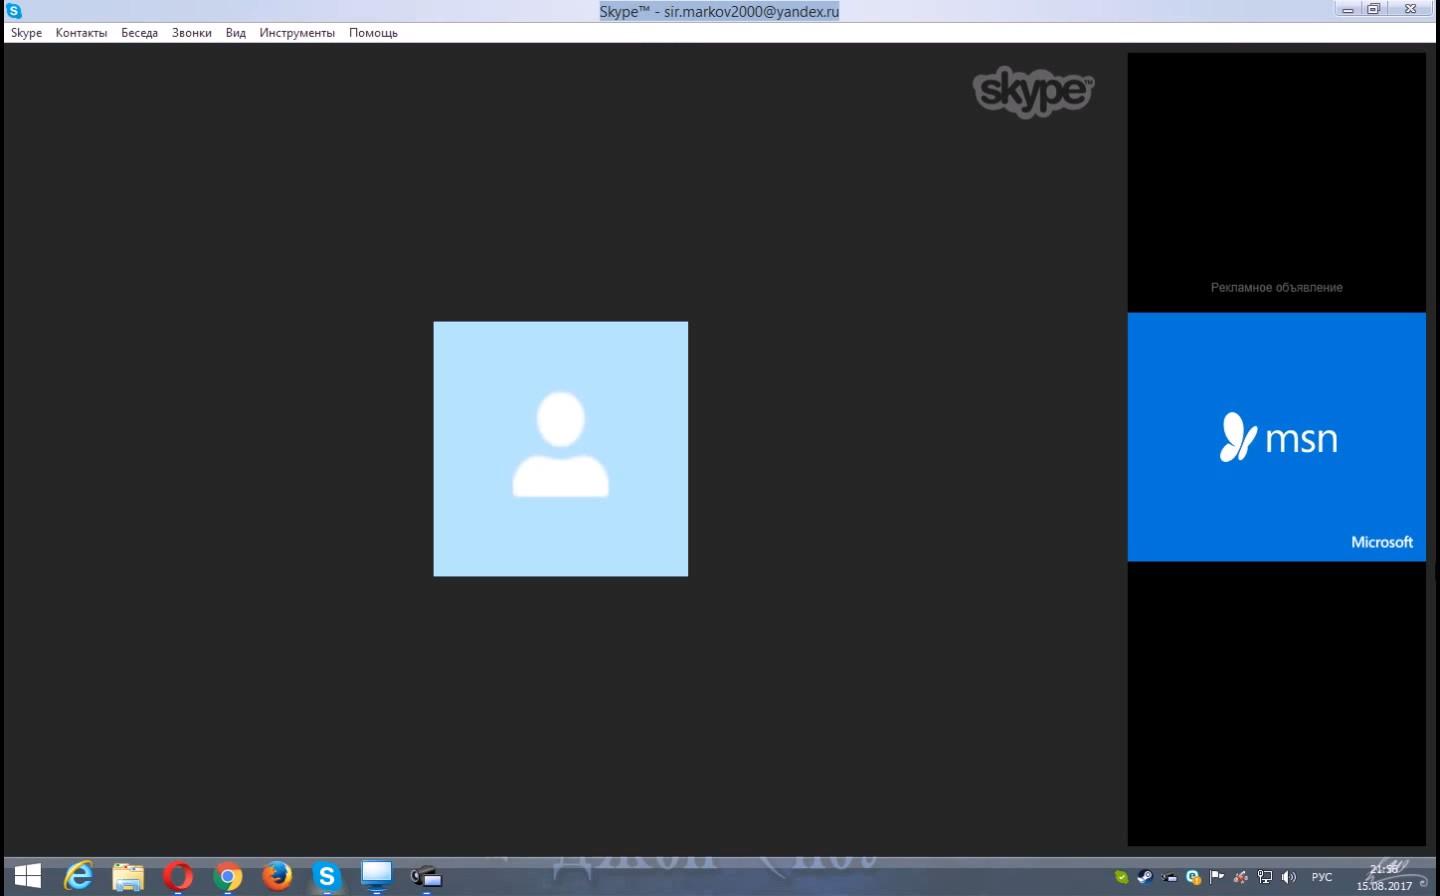The width and height of the screenshot is (1440, 896).
Task: Switch the РУС input language indicator
Action: [1322, 877]
